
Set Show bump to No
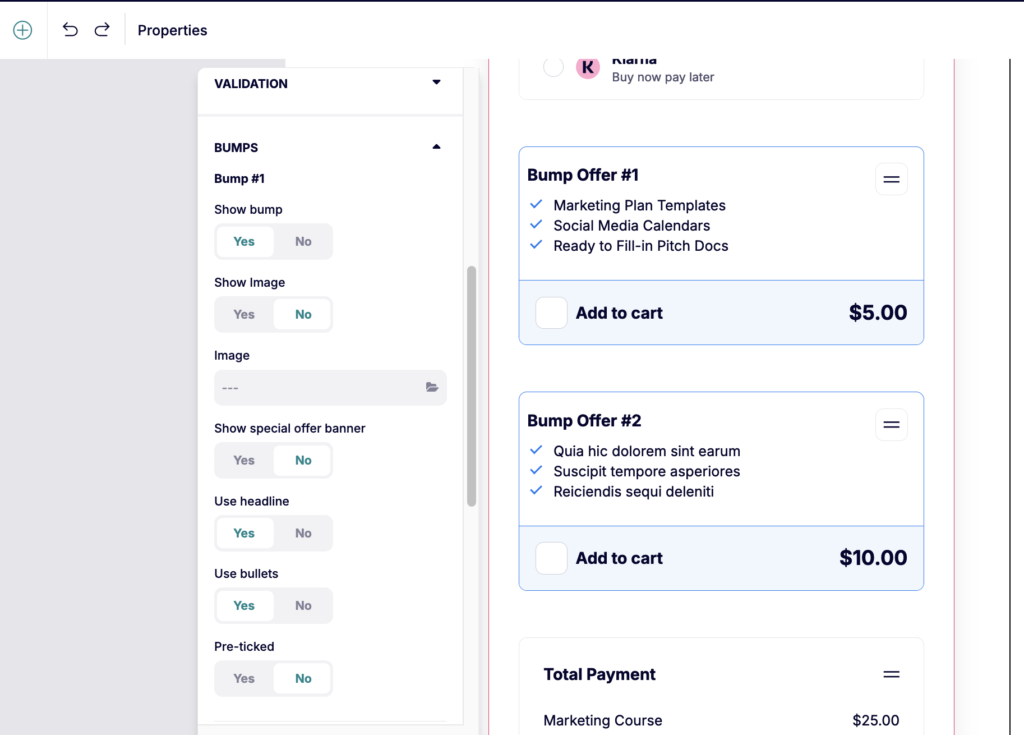click(x=303, y=241)
